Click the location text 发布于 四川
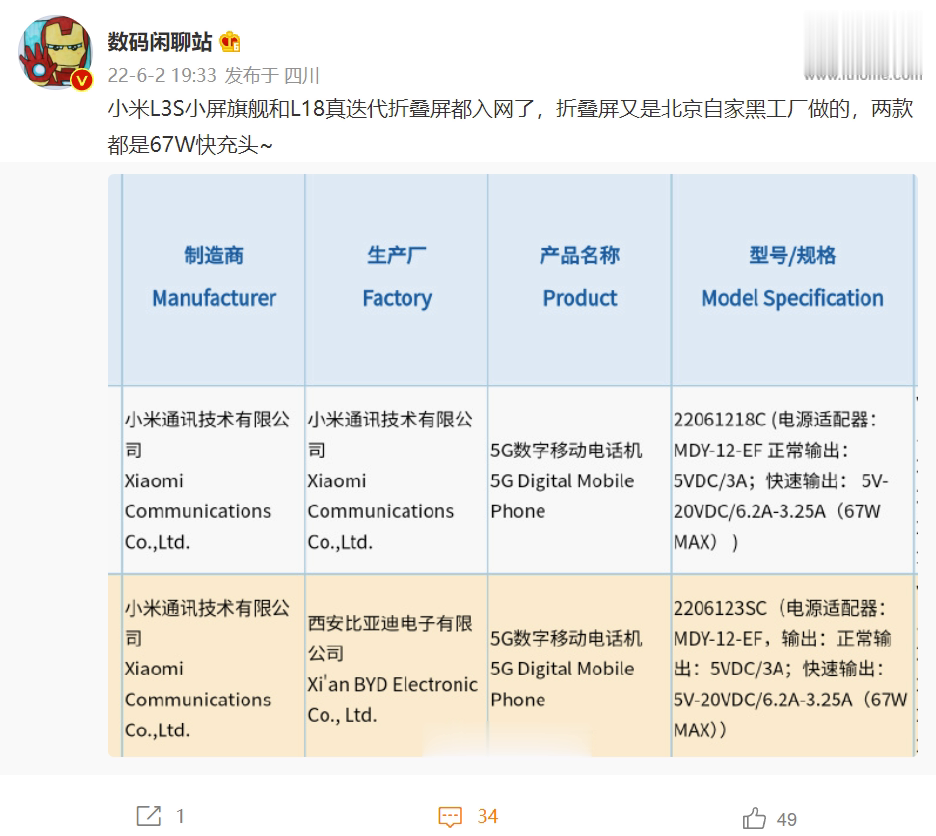936x836 pixels. [x=272, y=75]
